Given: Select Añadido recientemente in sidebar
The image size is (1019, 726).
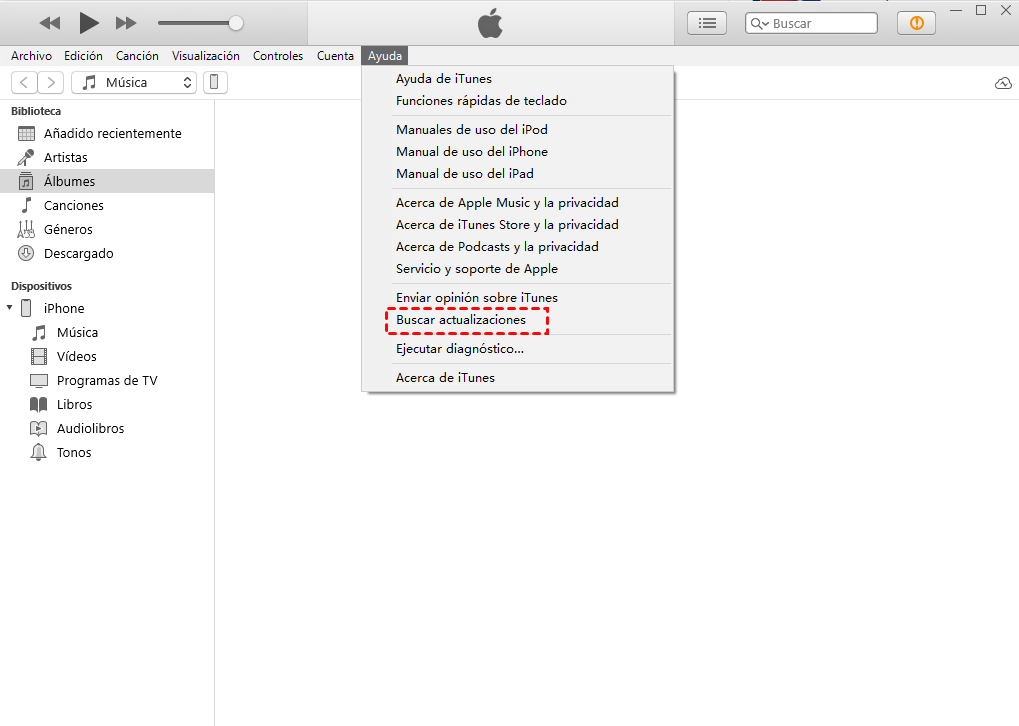Looking at the screenshot, I should (112, 133).
